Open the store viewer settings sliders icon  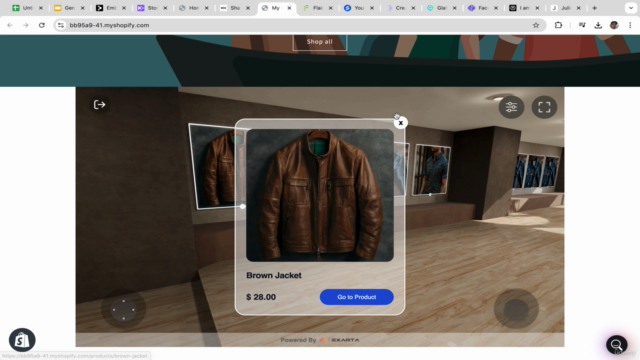(511, 107)
